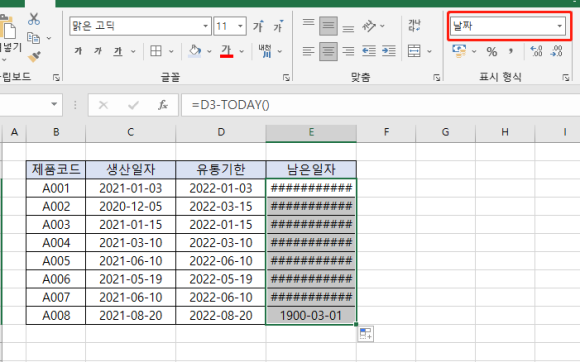The height and width of the screenshot is (362, 580).
Task: Center text horizontally
Action: click(328, 51)
